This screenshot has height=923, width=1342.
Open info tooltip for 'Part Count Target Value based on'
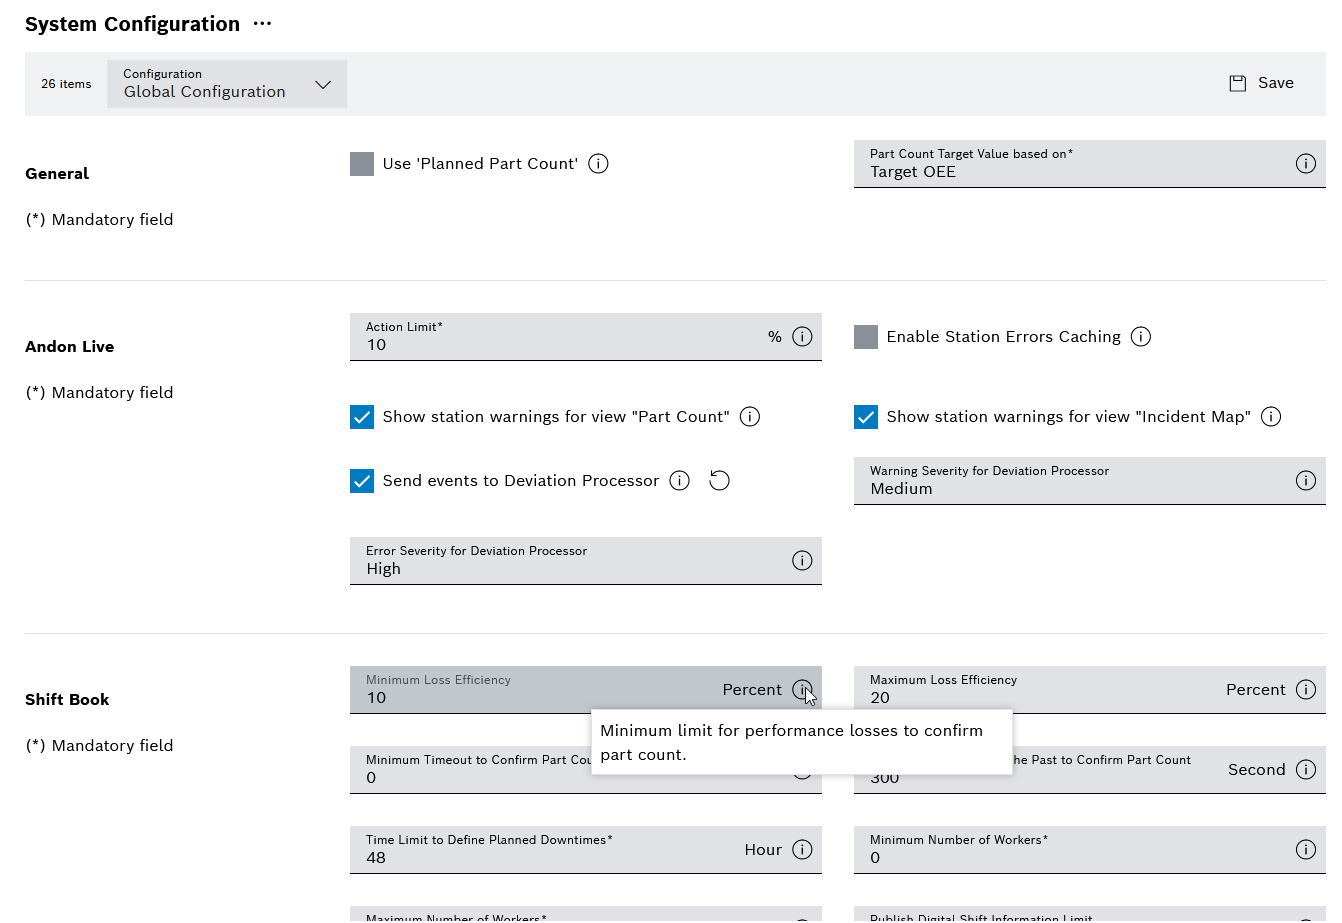[x=1306, y=163]
